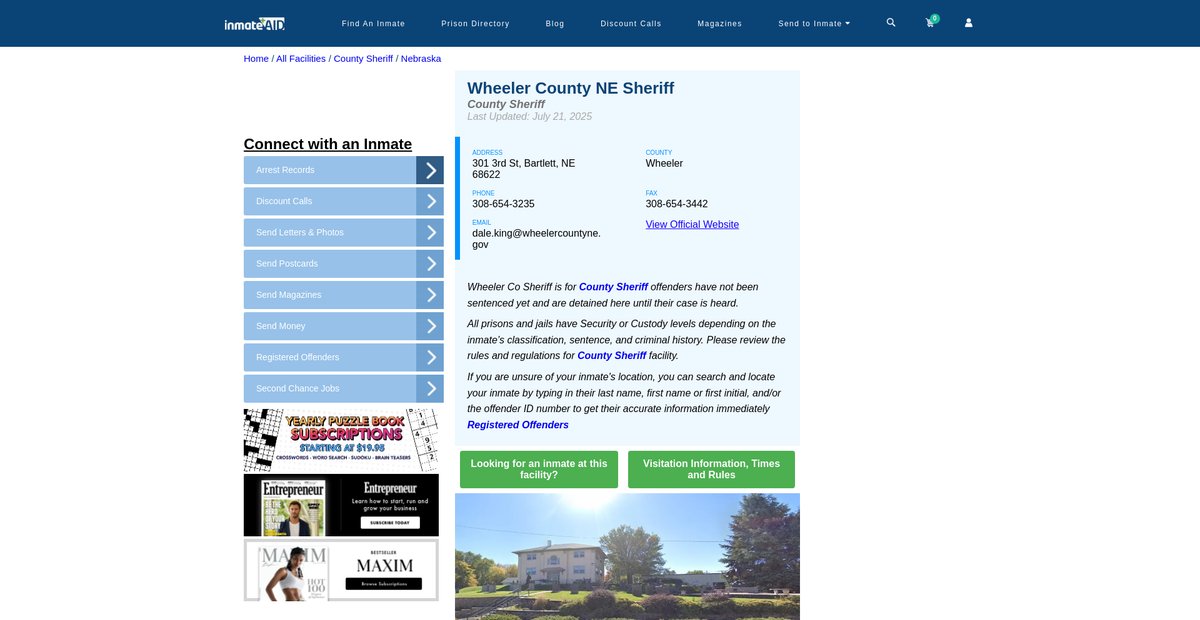Select Arrest Records sidebar item
This screenshot has height=620, width=1200.
(330, 170)
